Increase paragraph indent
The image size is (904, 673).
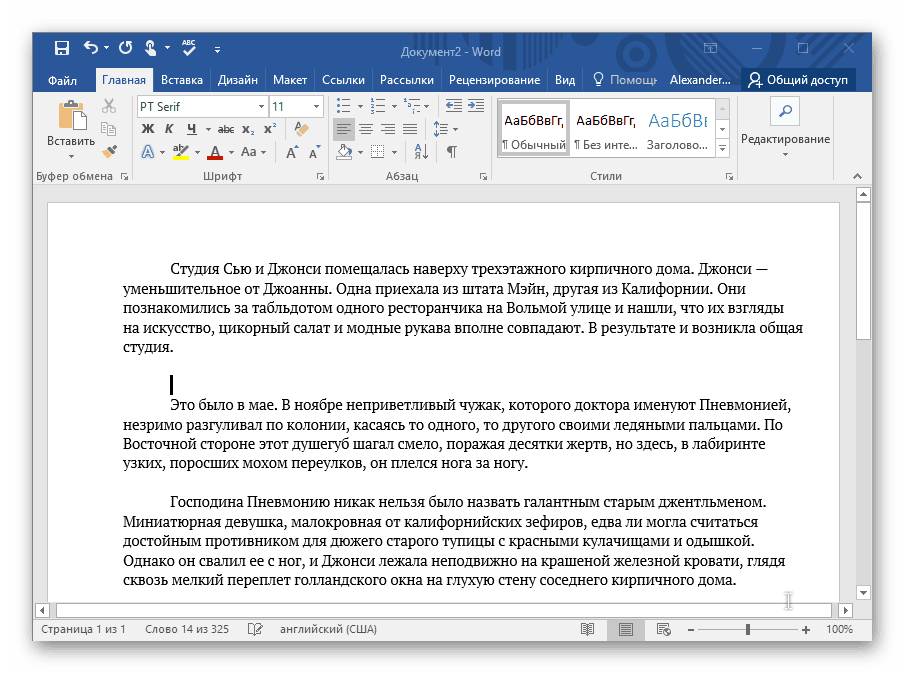pyautogui.click(x=476, y=106)
